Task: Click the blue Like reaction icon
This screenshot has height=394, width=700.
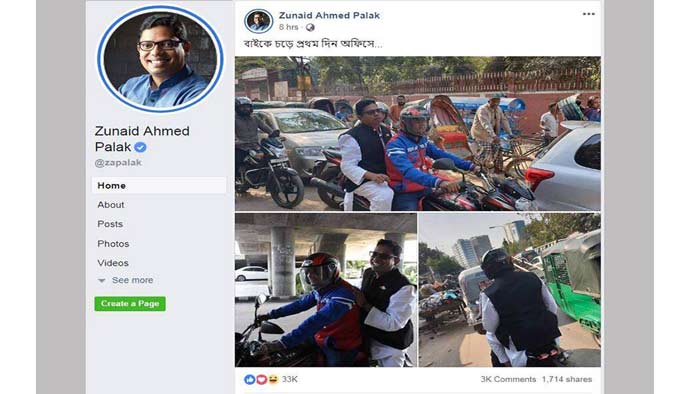Action: (x=250, y=379)
